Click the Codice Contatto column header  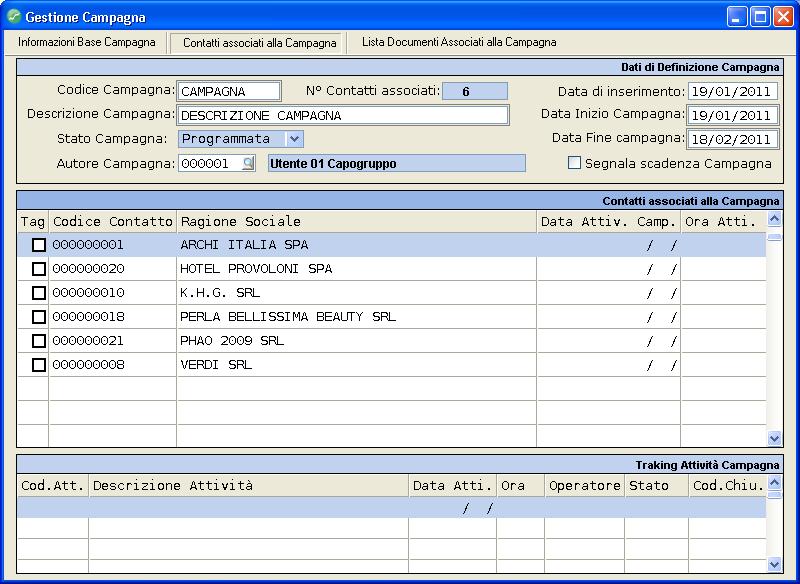click(112, 221)
